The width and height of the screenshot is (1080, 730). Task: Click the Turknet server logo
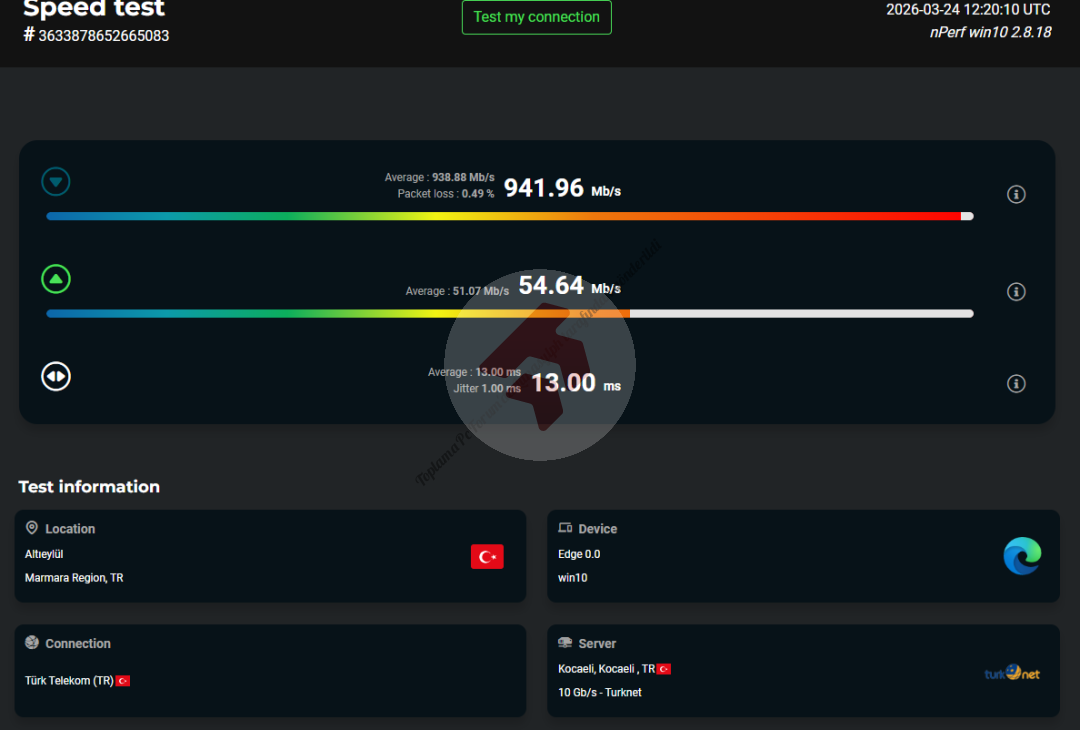click(x=1011, y=673)
